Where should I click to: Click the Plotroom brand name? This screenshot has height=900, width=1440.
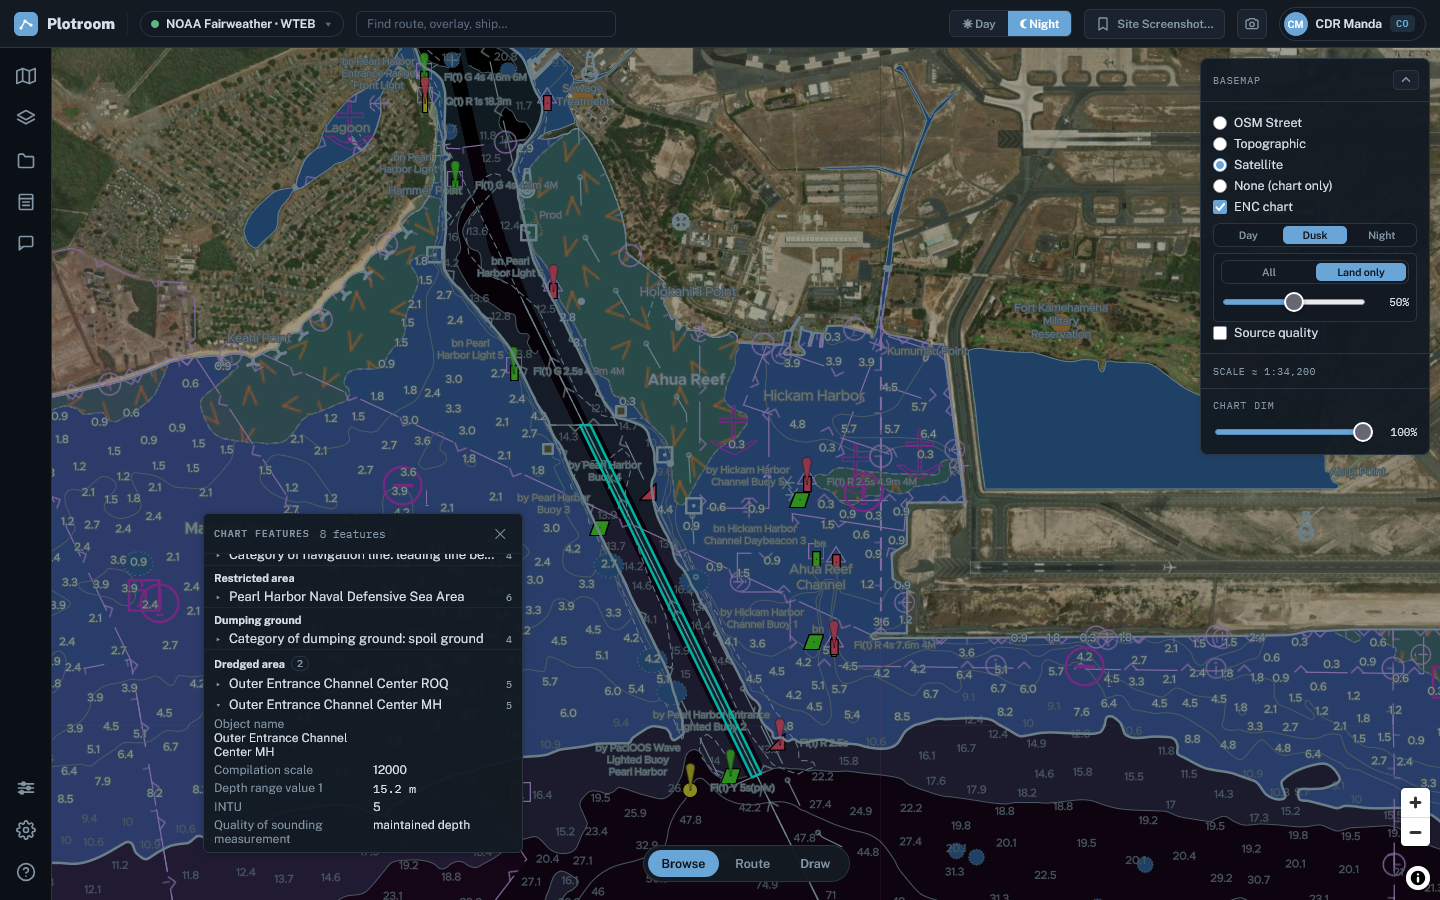81,24
